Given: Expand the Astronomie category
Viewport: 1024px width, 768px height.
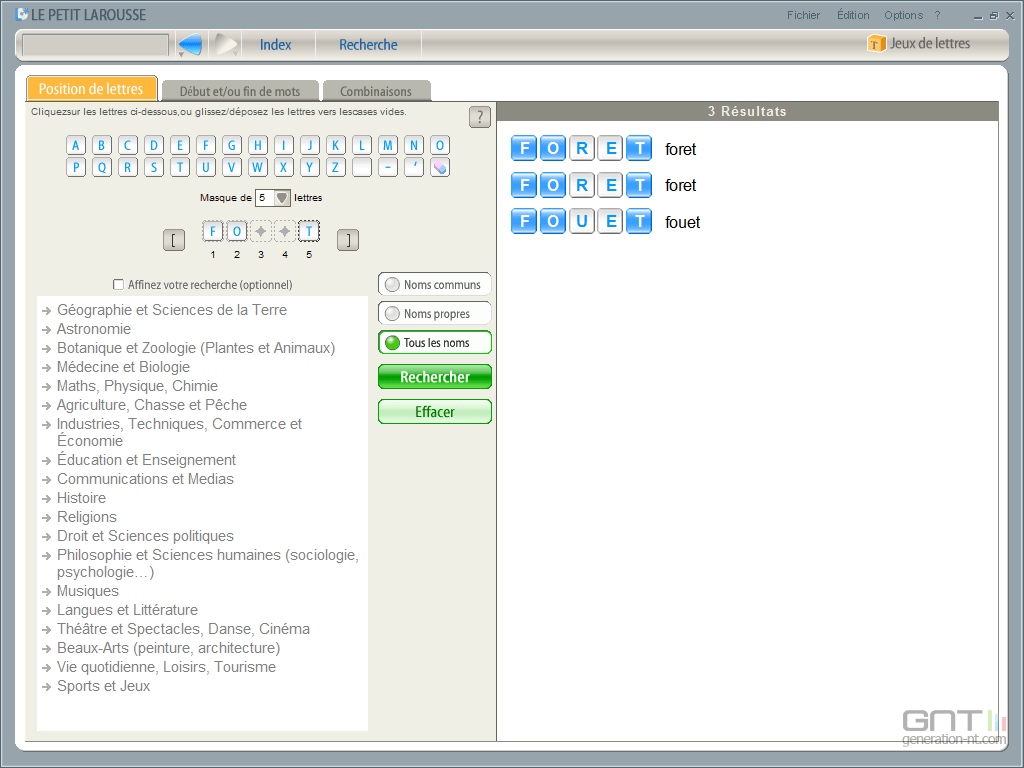Looking at the screenshot, I should click(x=93, y=328).
